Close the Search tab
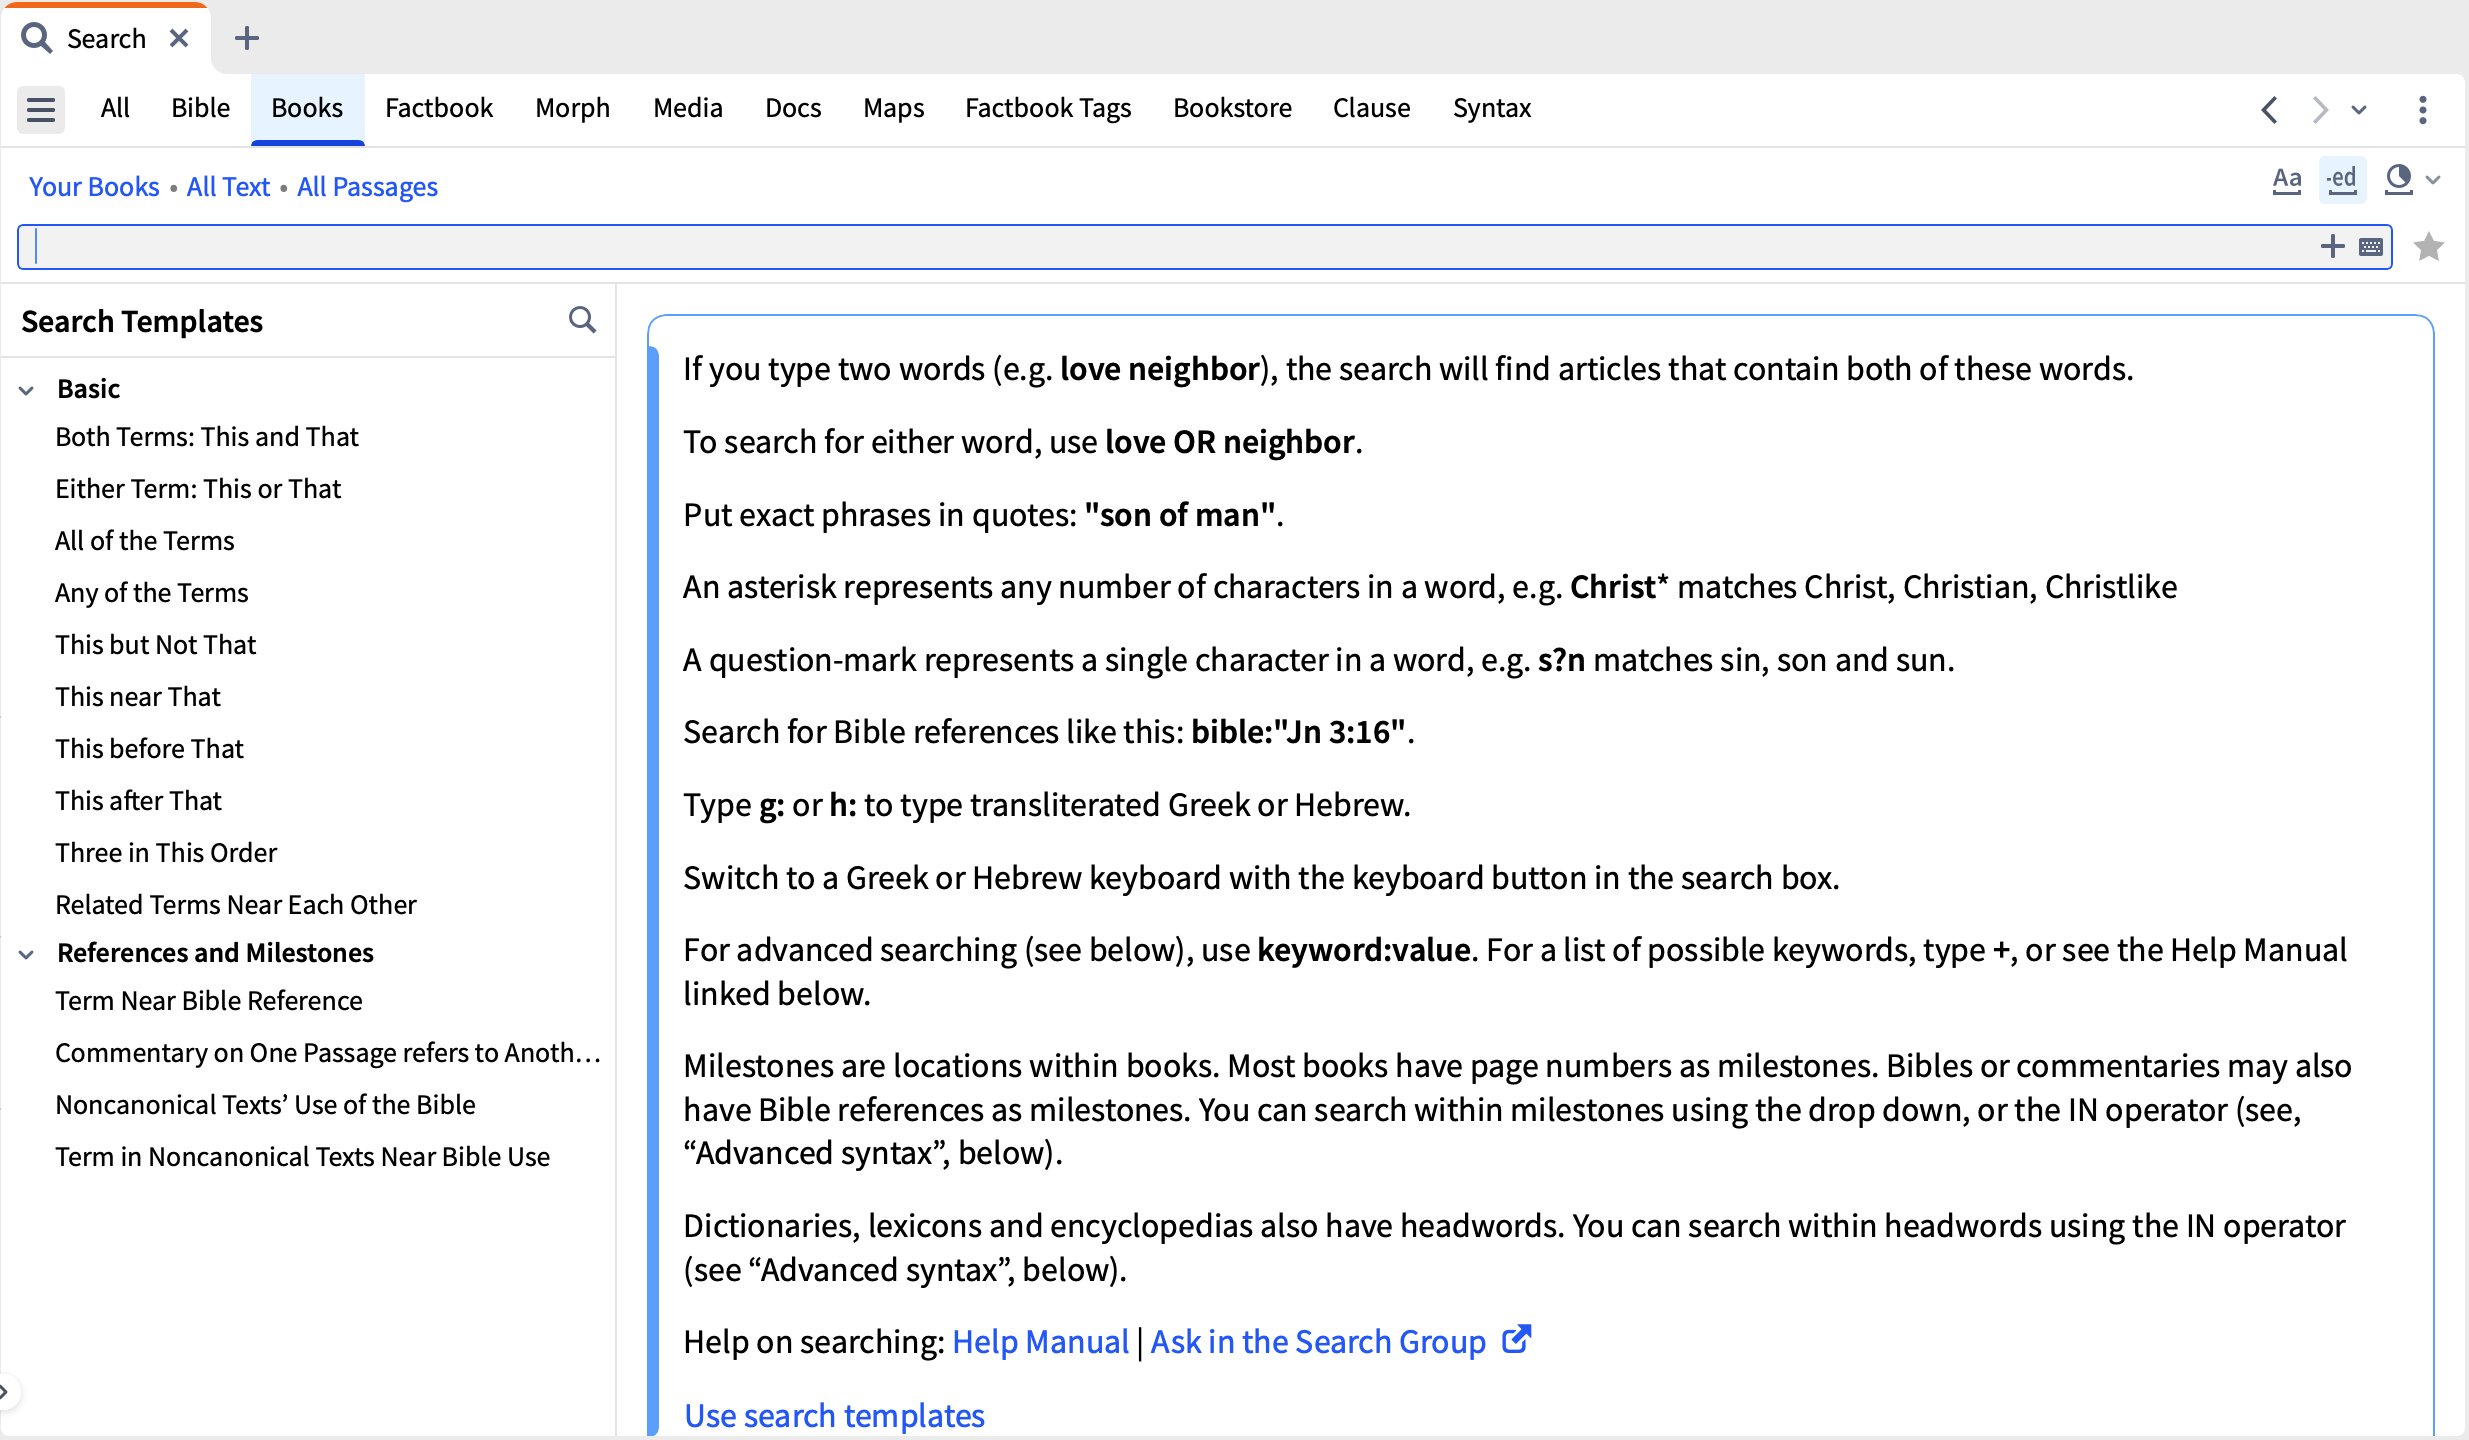This screenshot has height=1440, width=2469. (179, 38)
